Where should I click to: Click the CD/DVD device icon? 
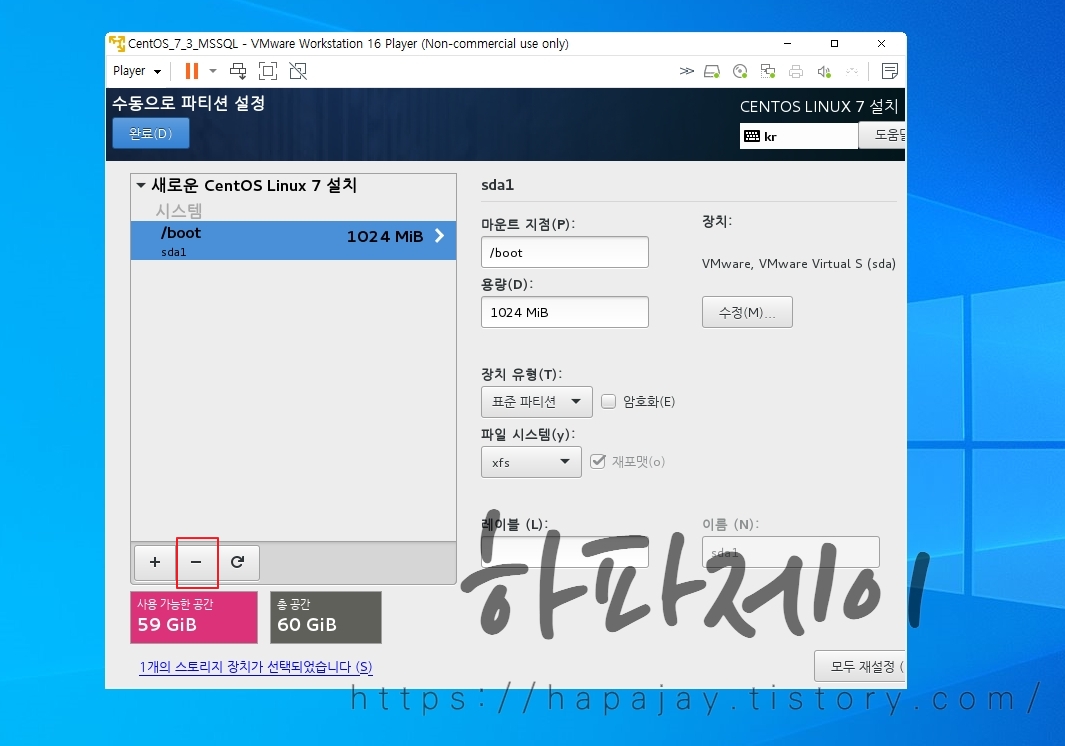(740, 71)
